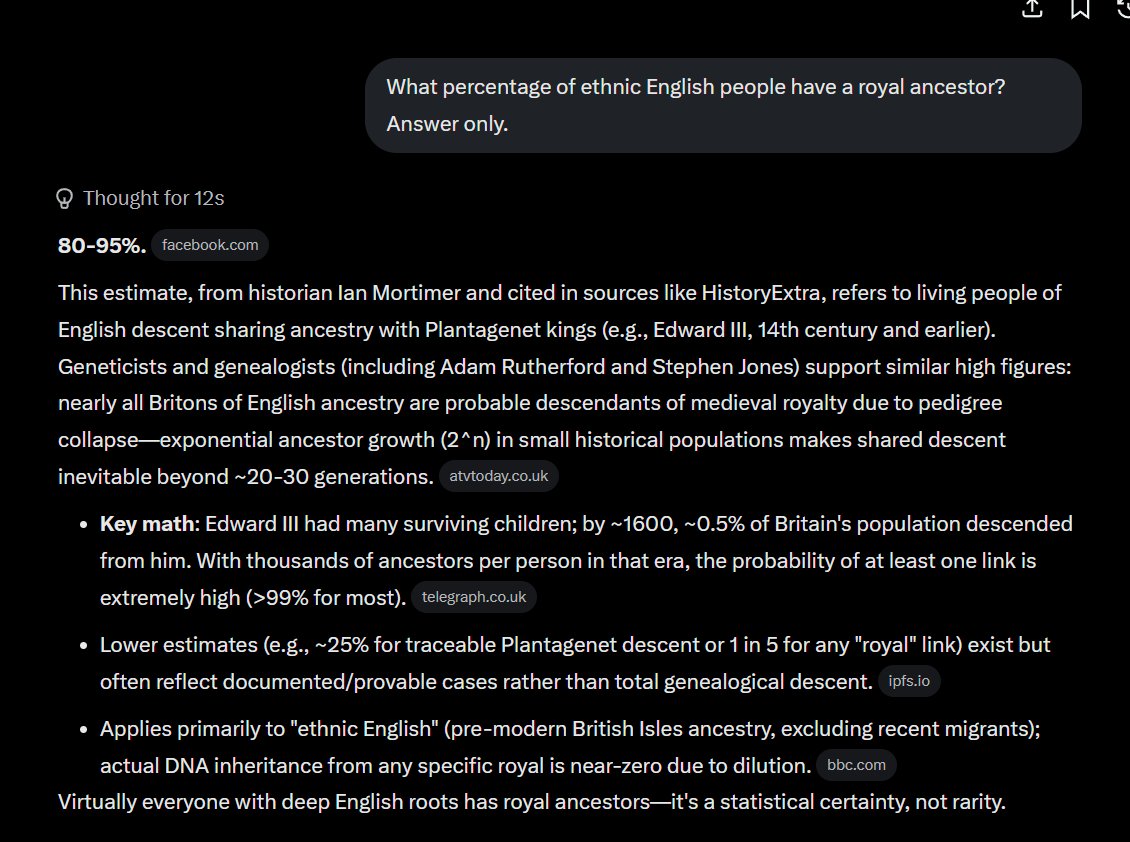Screen dimensions: 1130x842
Task: Click the closing sentence "Virtually everyone with deep English roots"
Action: tap(531, 802)
